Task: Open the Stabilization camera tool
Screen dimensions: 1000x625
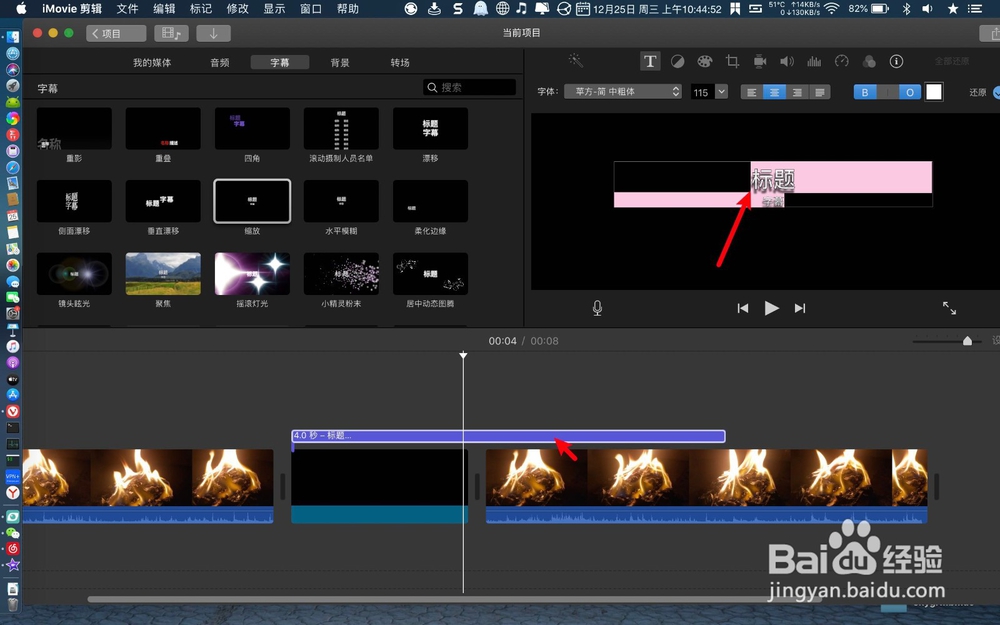Action: [x=760, y=61]
